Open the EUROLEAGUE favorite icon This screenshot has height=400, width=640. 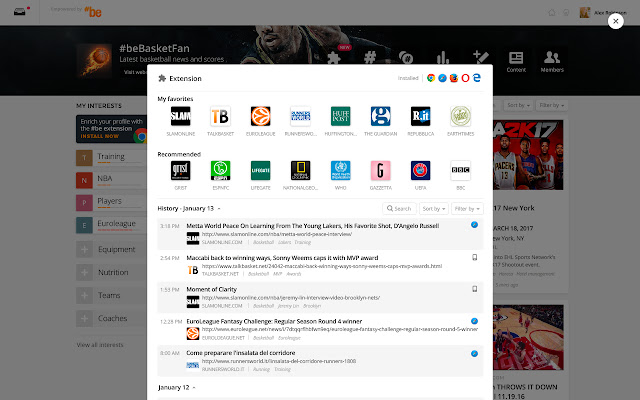tap(260, 116)
